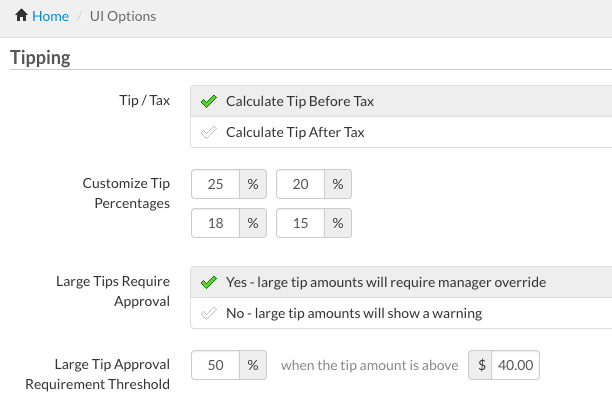Edit the 20 percent tip field

click(x=301, y=184)
